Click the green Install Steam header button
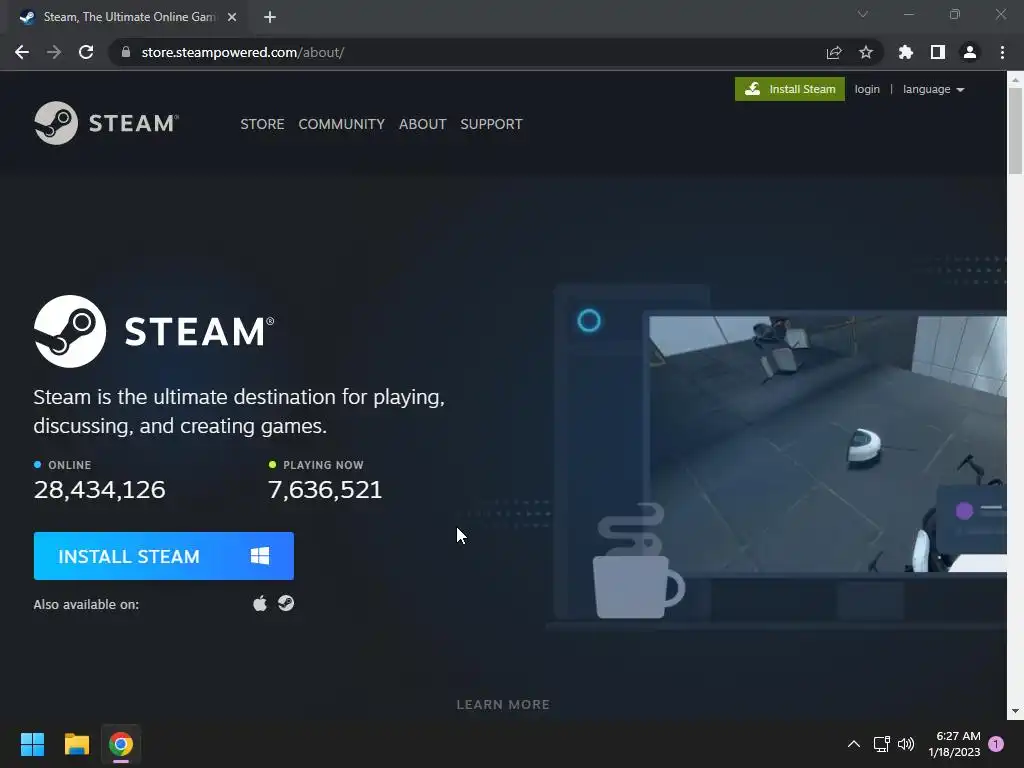1024x768 pixels. [790, 89]
